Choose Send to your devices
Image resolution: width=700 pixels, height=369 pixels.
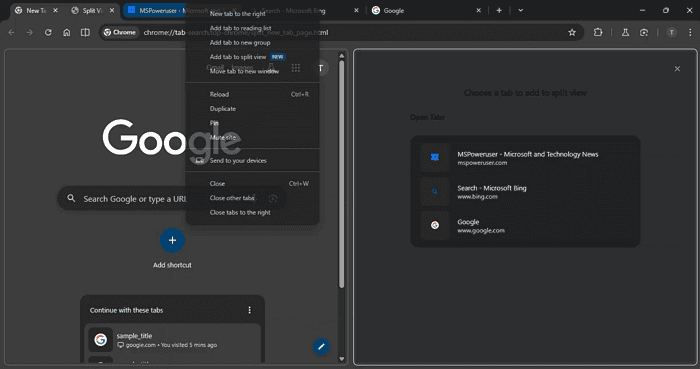[x=252, y=160]
